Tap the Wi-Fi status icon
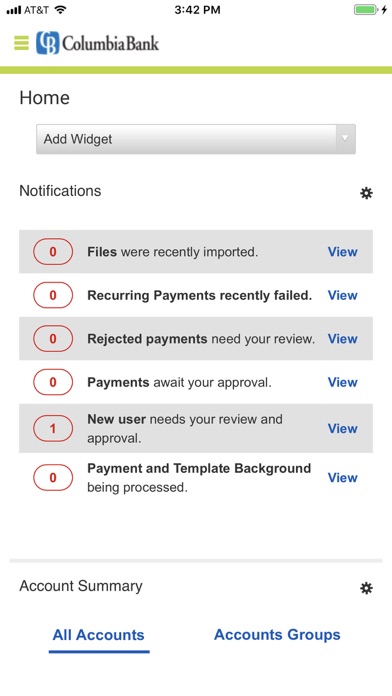This screenshot has width=392, height=696. tap(60, 10)
